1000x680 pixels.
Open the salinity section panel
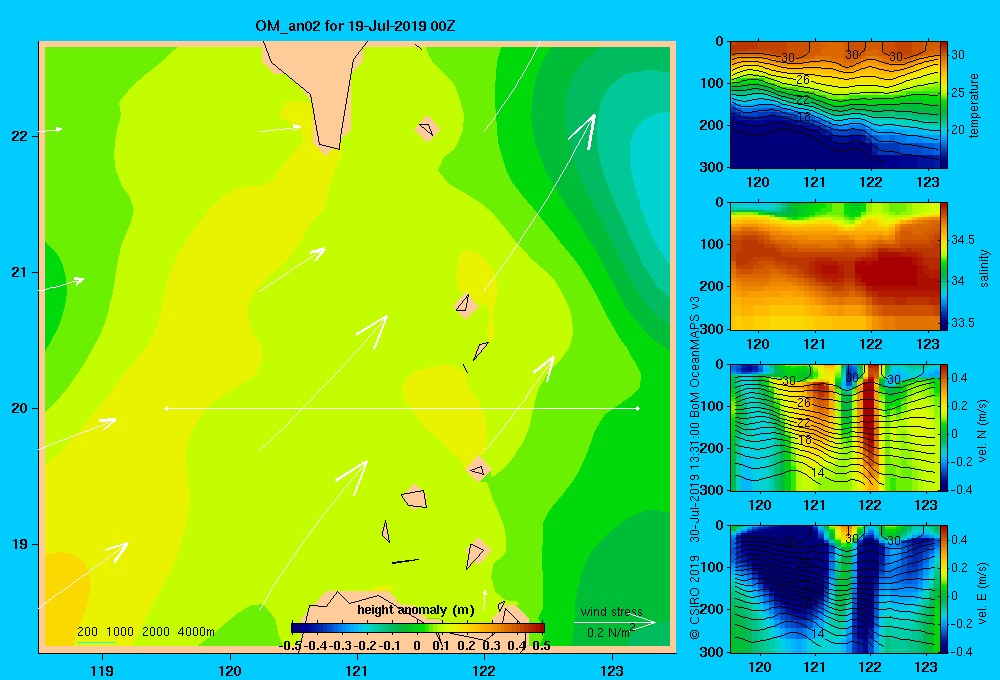tap(835, 266)
